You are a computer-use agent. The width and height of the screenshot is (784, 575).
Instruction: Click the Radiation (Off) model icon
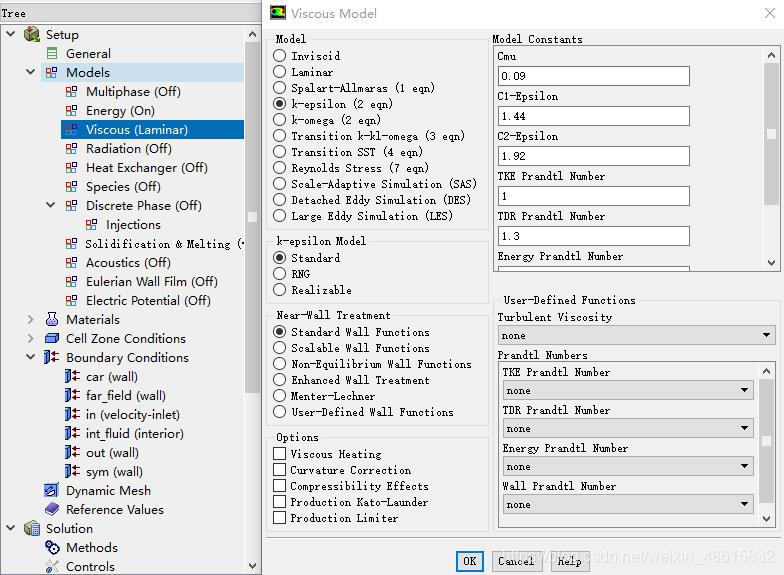[72, 148]
